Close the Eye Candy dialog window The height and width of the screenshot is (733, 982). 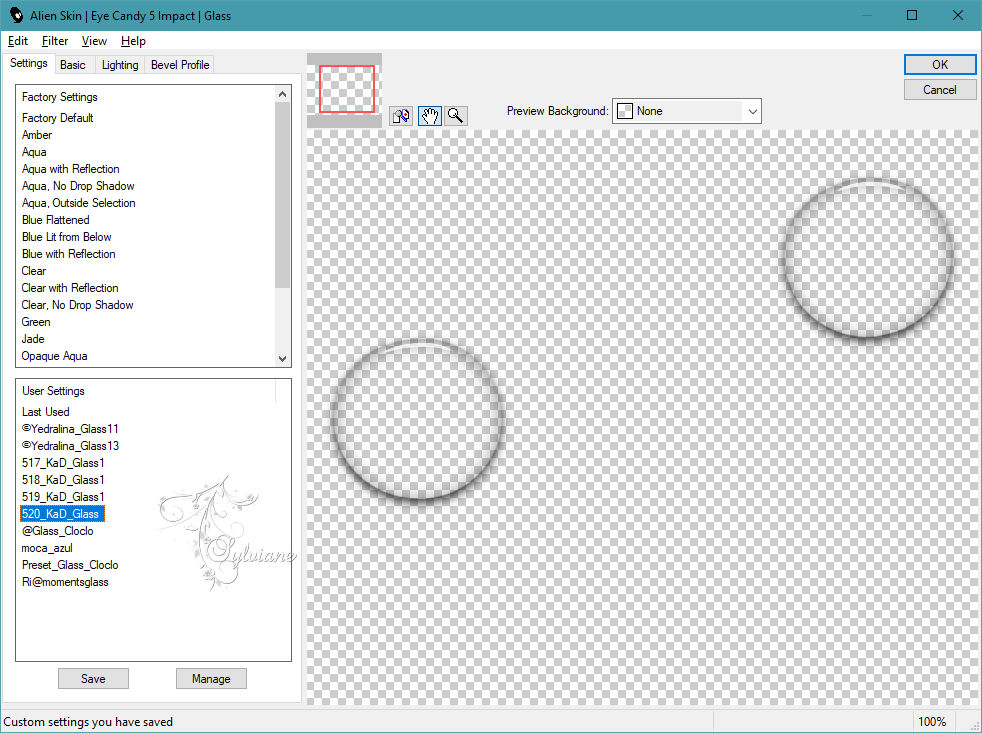click(958, 15)
